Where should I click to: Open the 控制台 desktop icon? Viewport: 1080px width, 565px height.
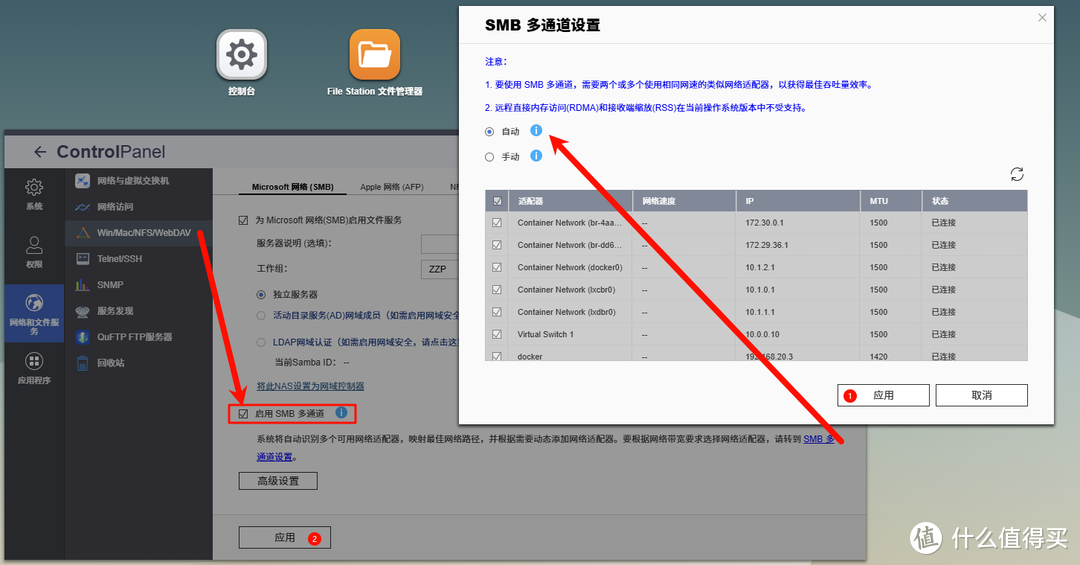(x=241, y=55)
